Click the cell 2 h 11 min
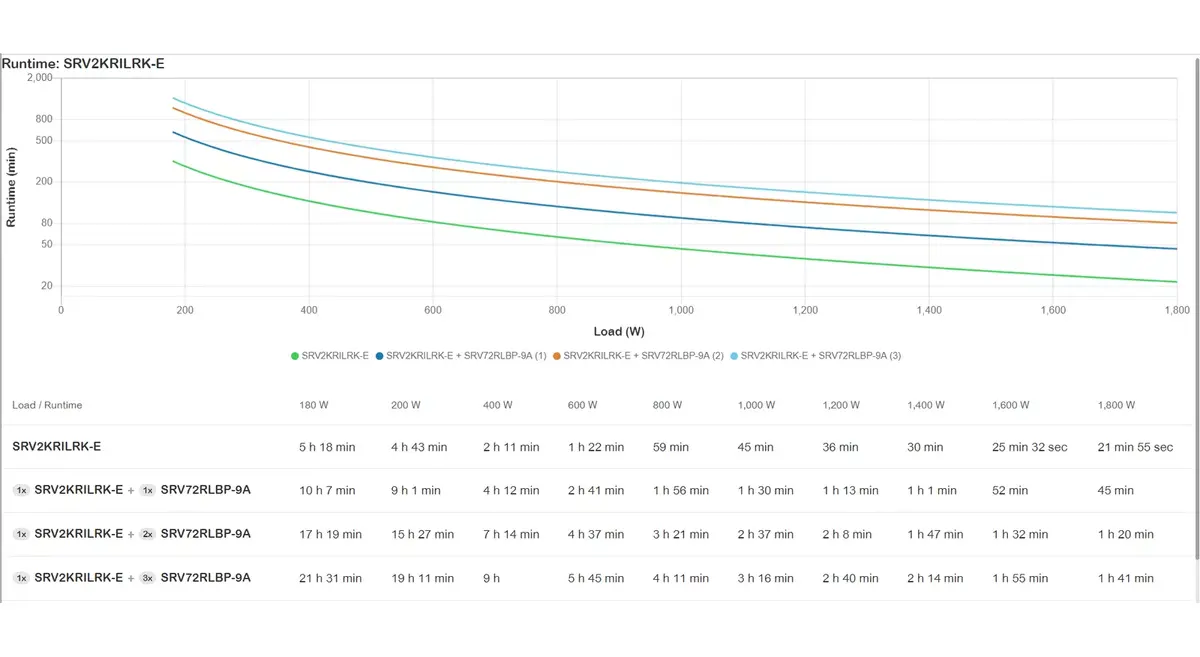 point(511,447)
